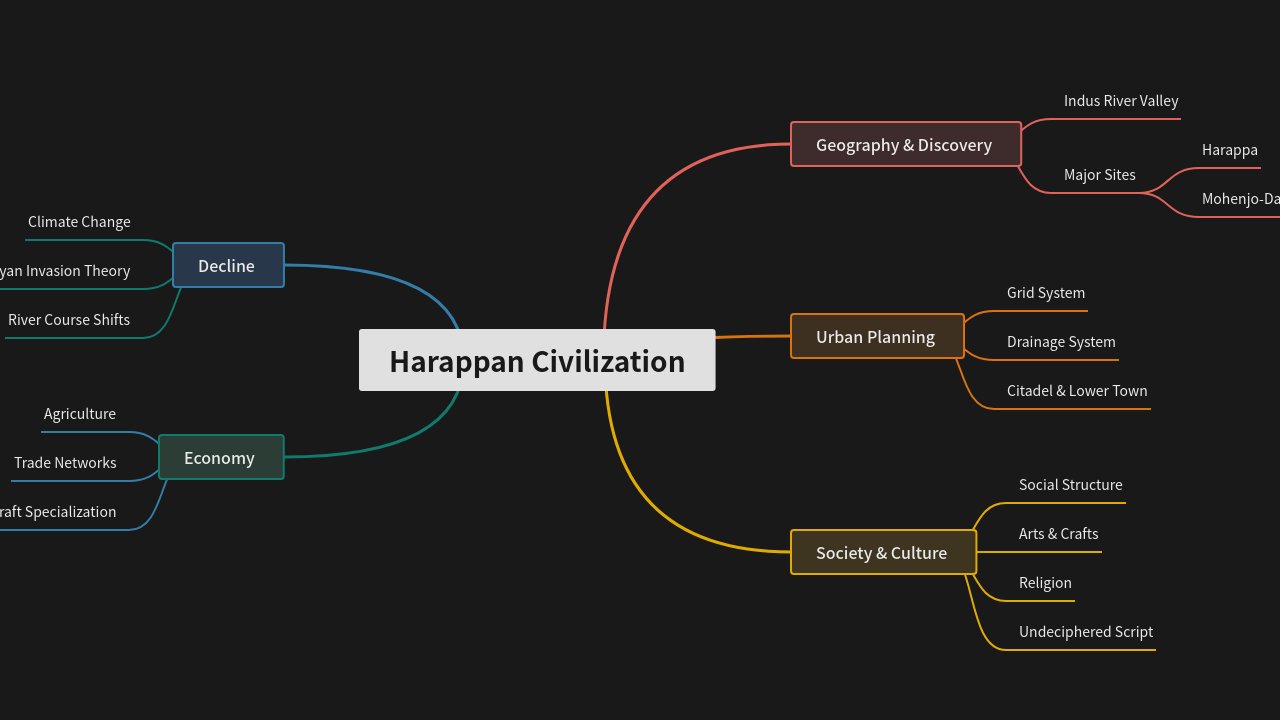1280x720 pixels.
Task: Click the Citadel & Lower Town node
Action: click(x=1077, y=390)
